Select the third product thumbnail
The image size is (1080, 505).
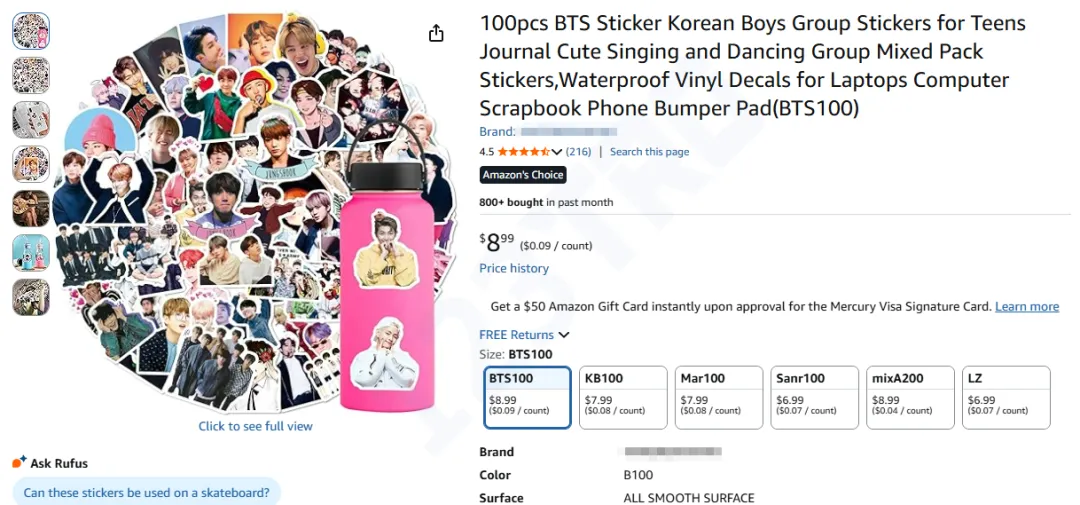tap(31, 120)
